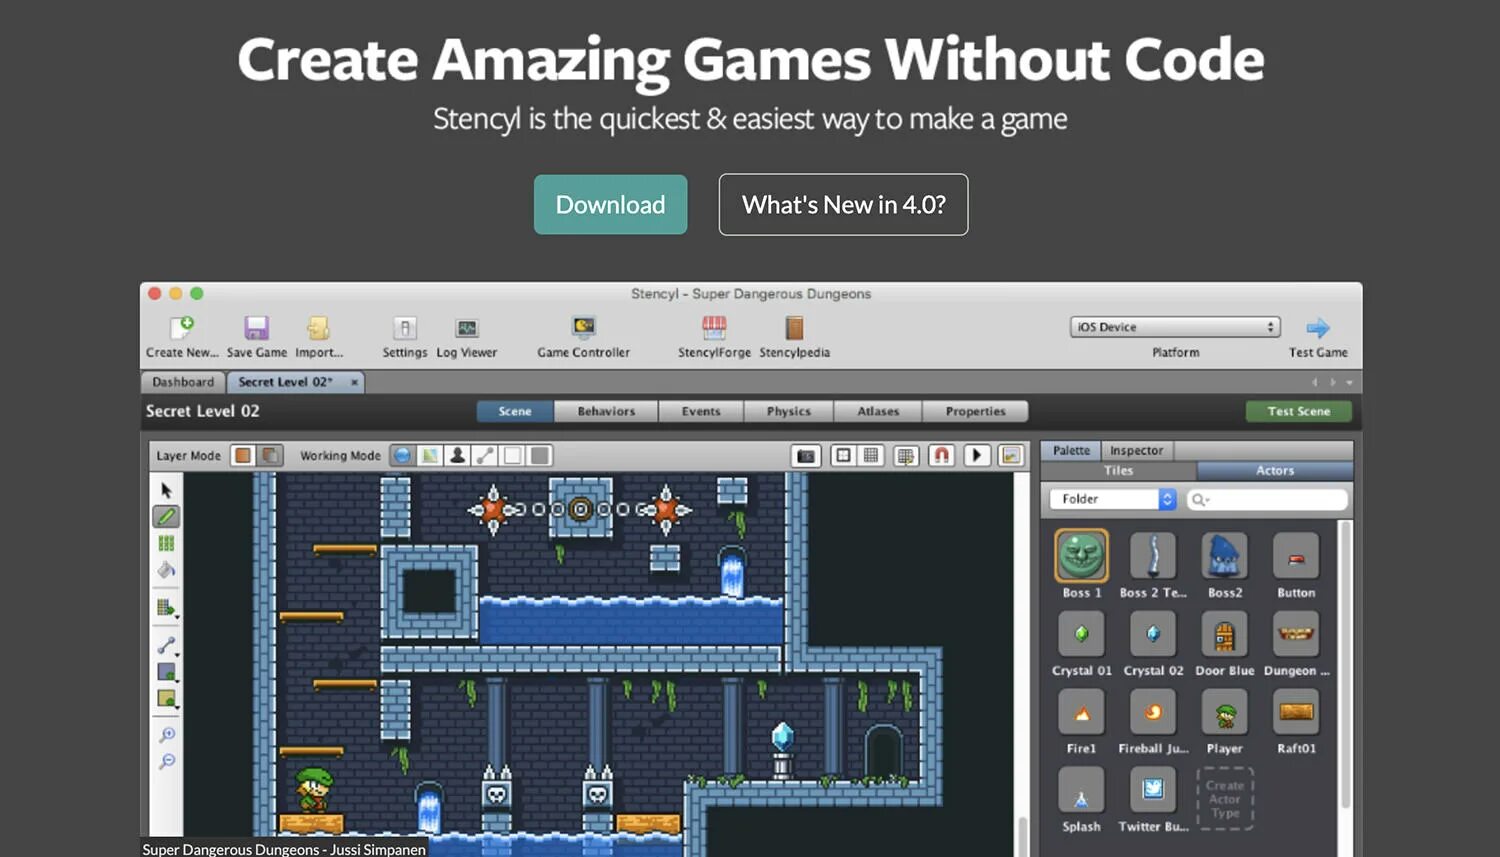The image size is (1500, 857).
Task: Select the white square Working Mode
Action: pyautogui.click(x=513, y=455)
